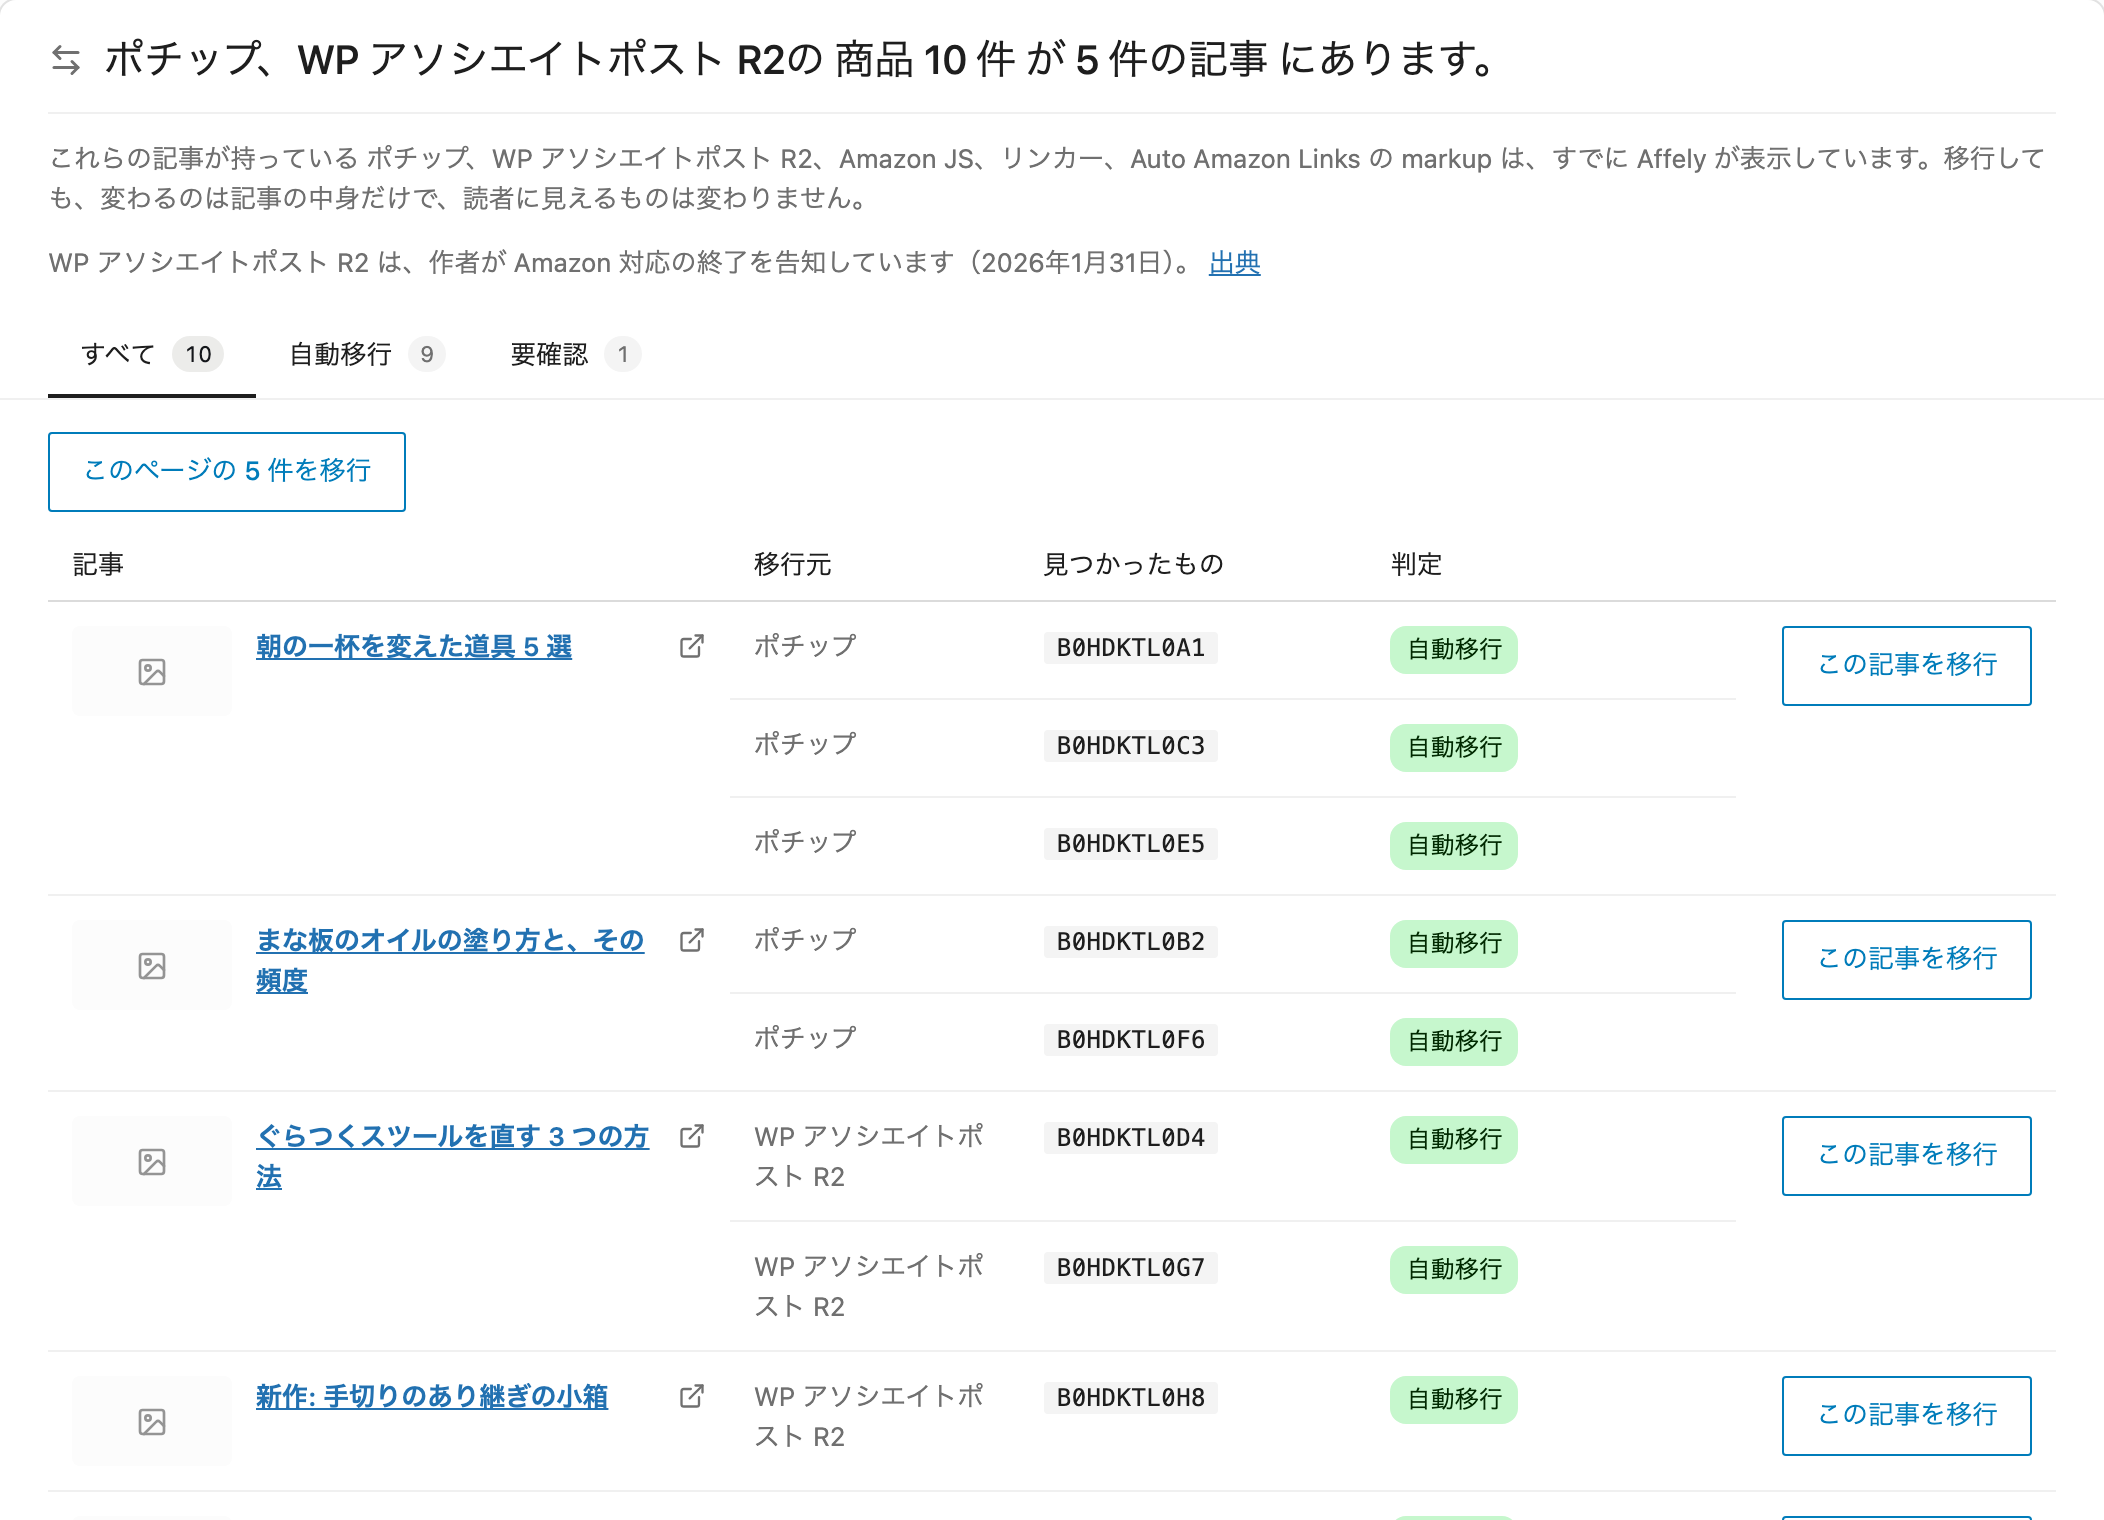The image size is (2104, 1520).
Task: Select product code B0HDKTL0C3
Action: (x=1130, y=746)
